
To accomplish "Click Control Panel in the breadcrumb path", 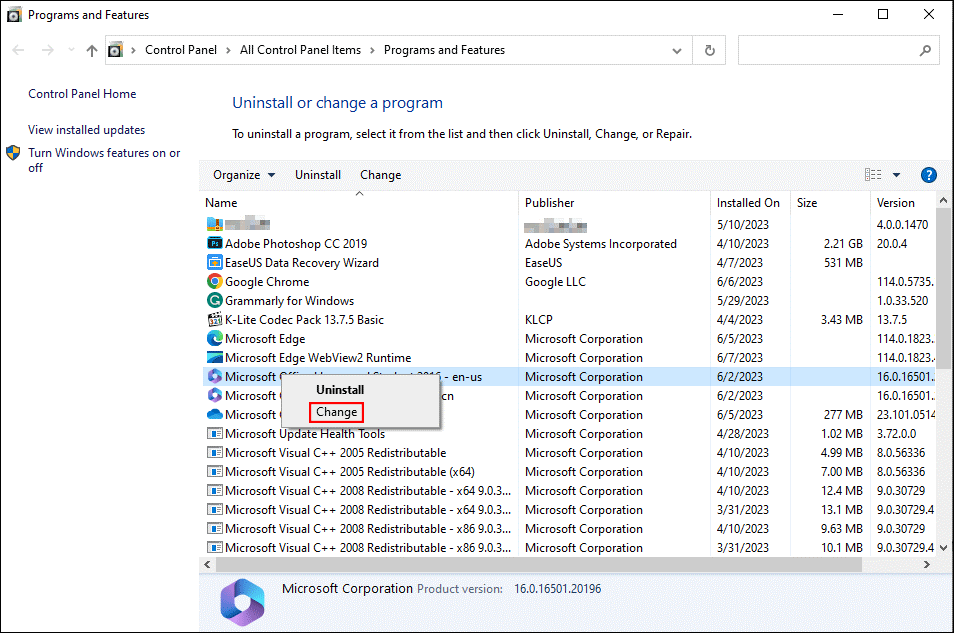I will pos(181,50).
